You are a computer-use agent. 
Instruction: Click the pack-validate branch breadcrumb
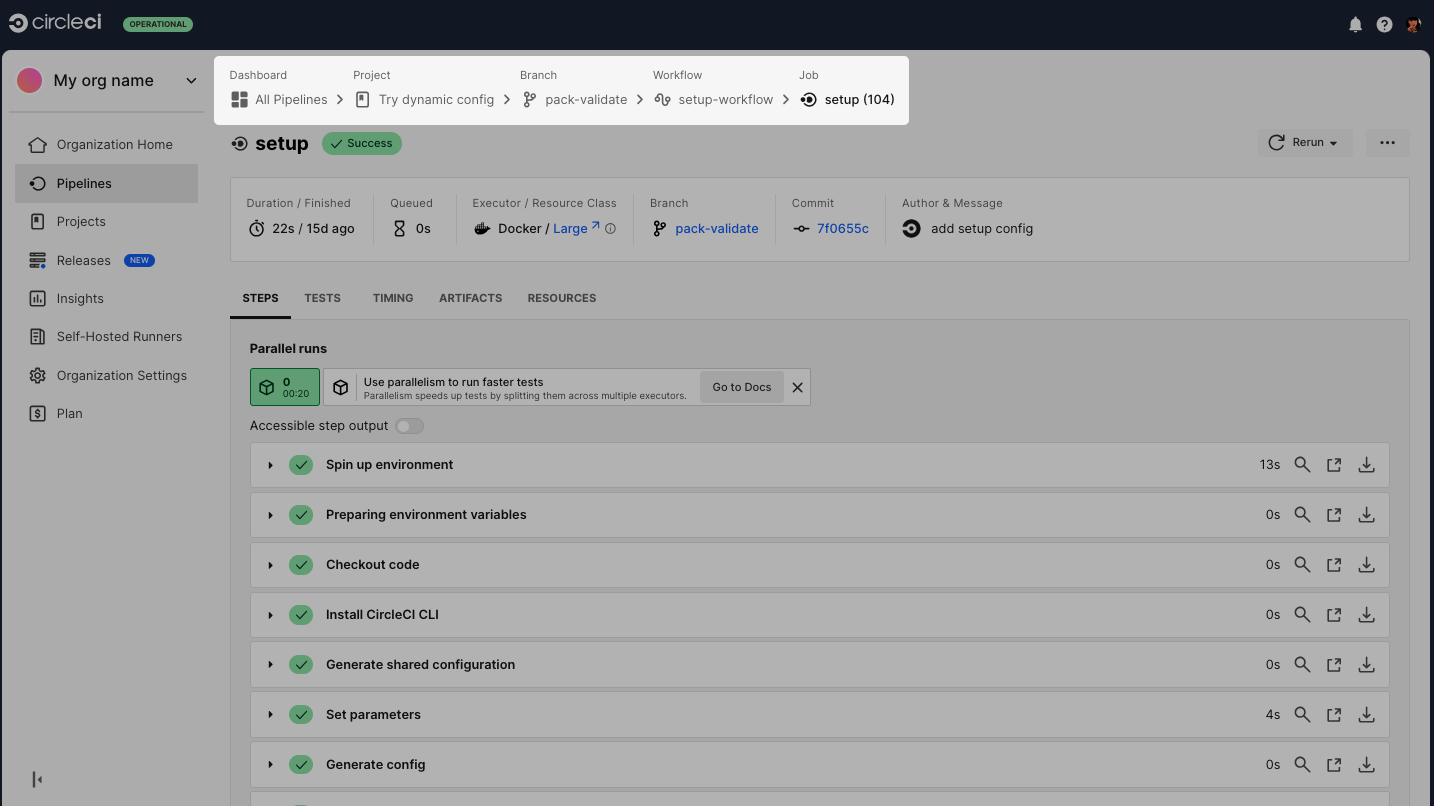tap(574, 99)
